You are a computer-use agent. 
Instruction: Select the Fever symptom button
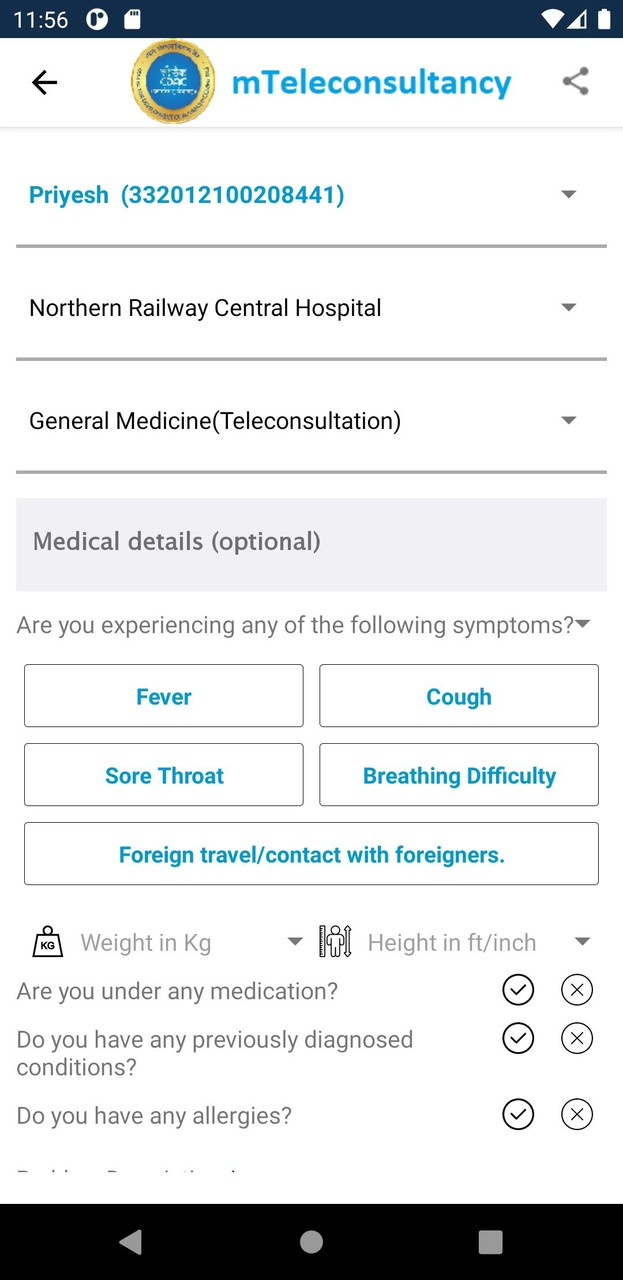coord(163,696)
